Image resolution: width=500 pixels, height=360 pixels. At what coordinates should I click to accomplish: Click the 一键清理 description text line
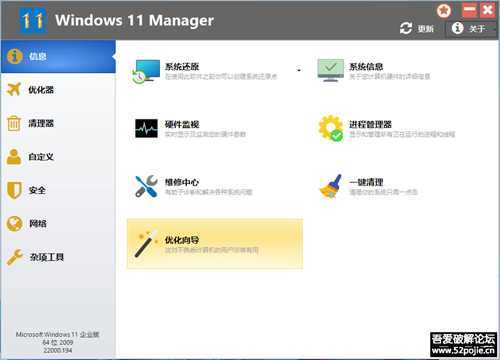(383, 192)
